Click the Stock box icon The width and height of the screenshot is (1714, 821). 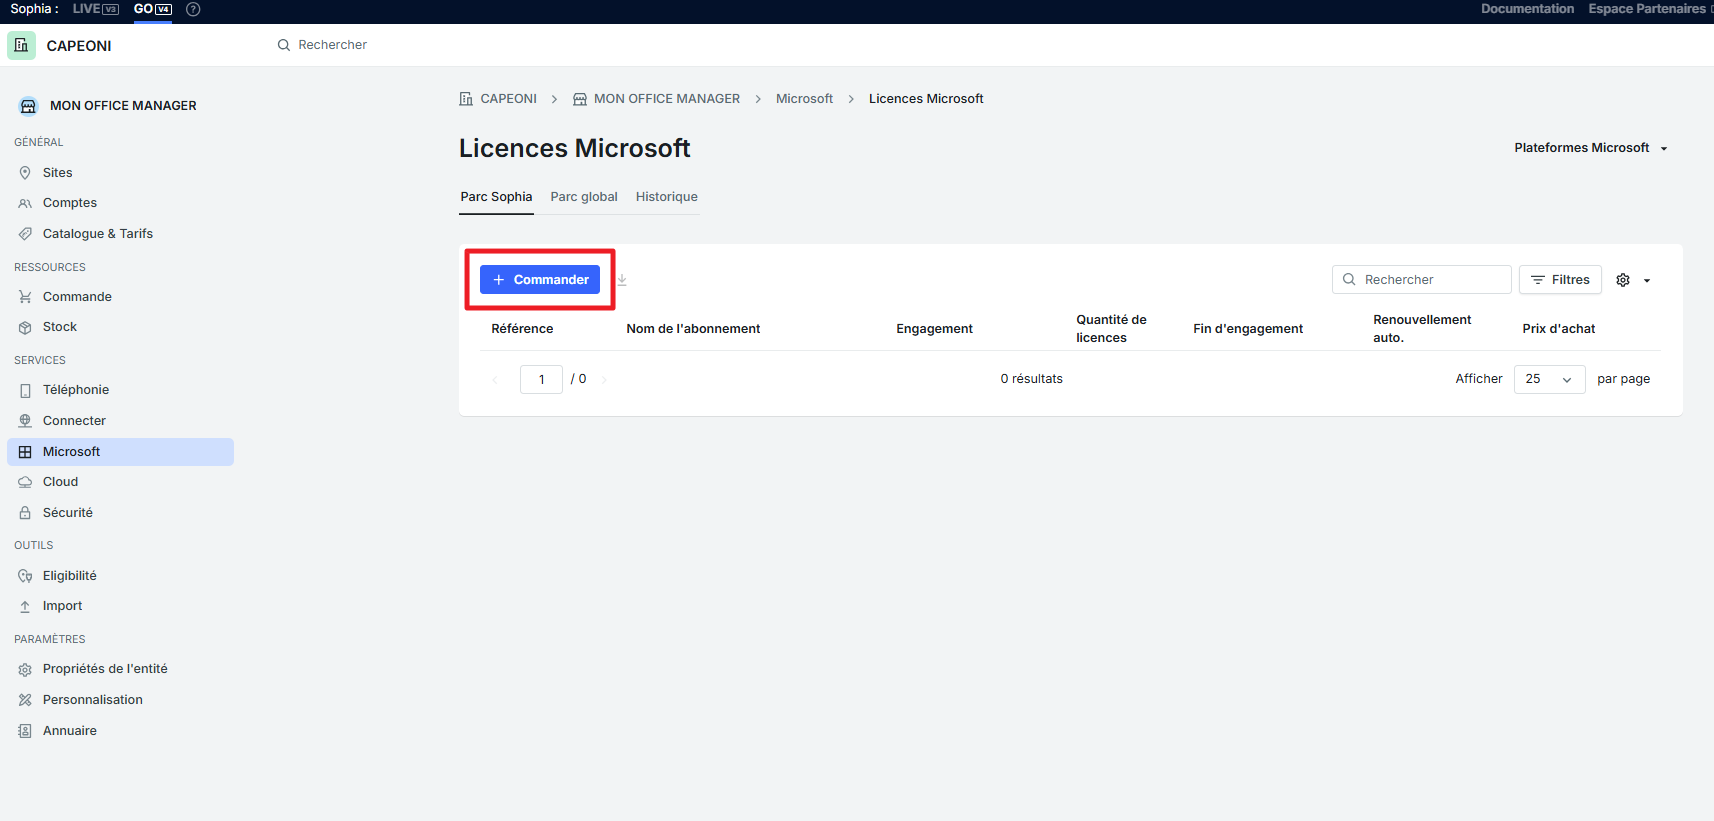(x=25, y=327)
